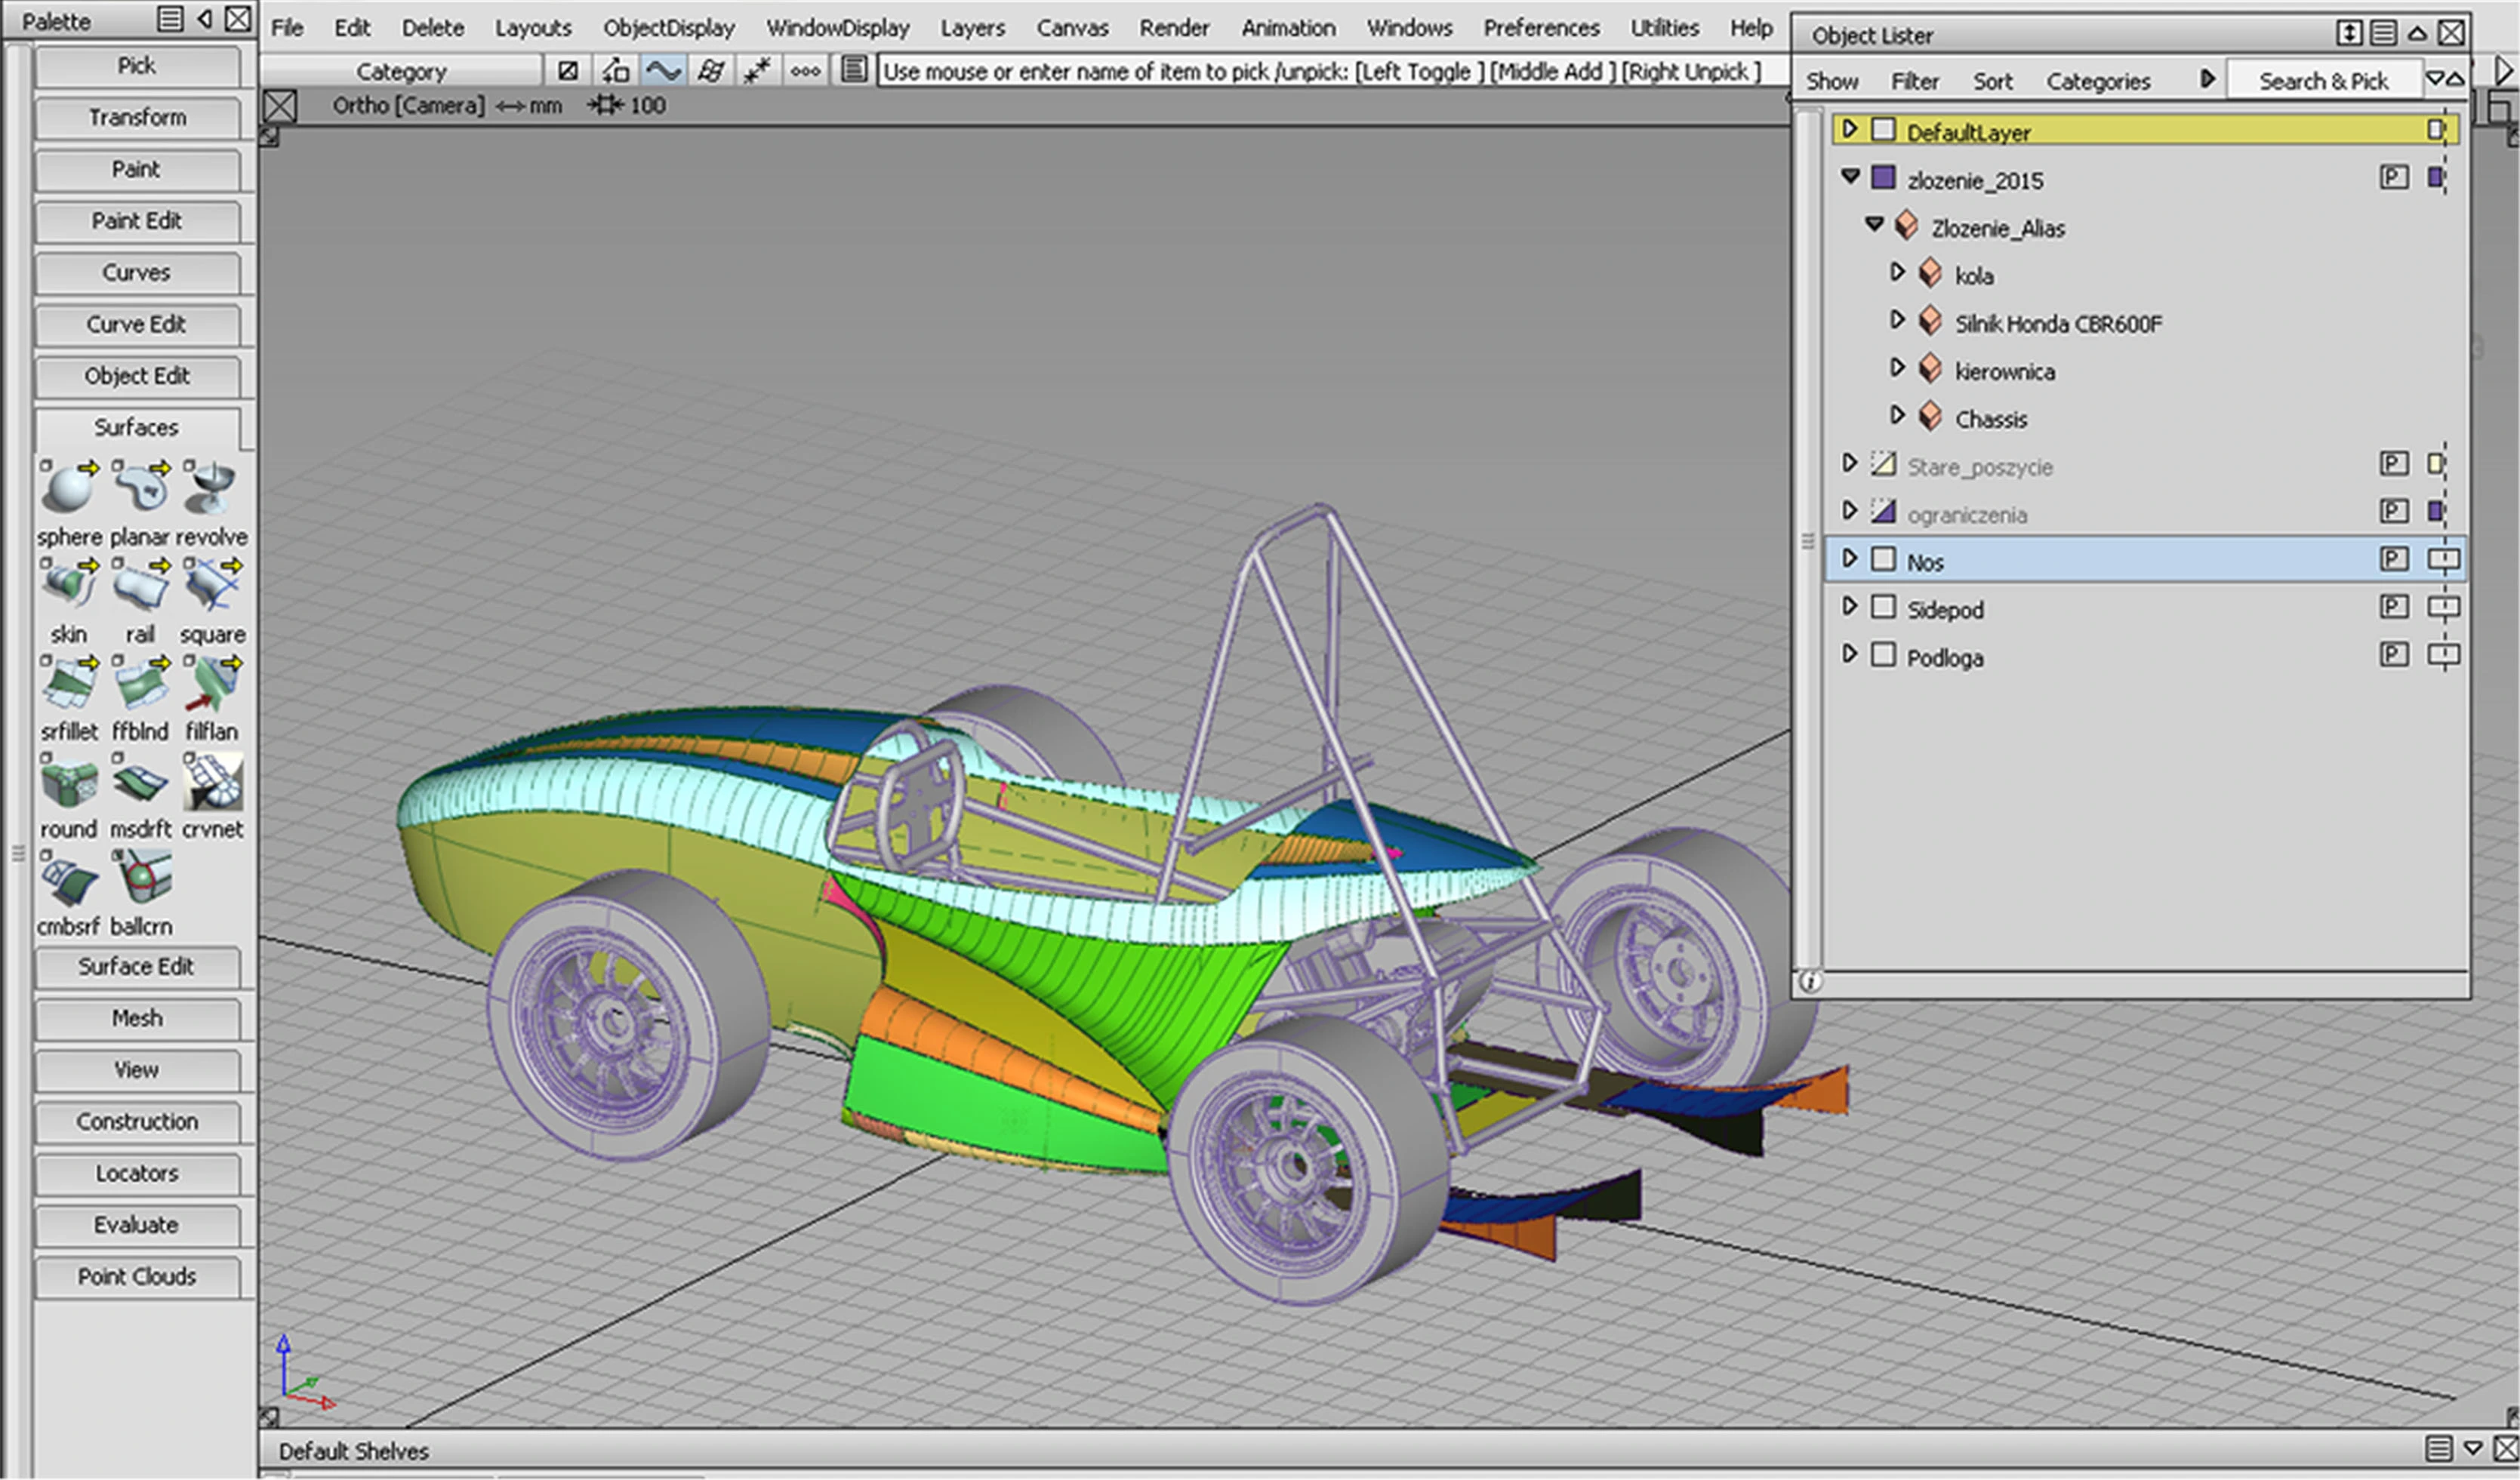Open the Render menu
2520x1480 pixels.
[x=1174, y=28]
